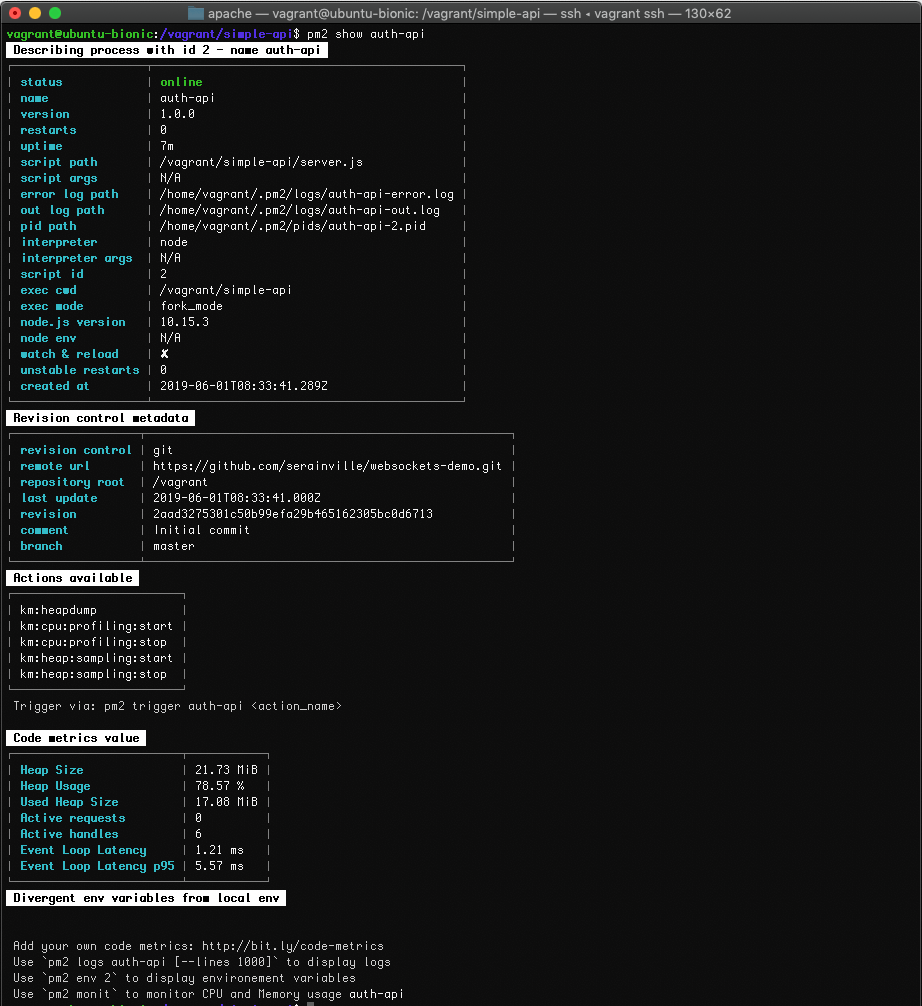Click the 'fork_mode' exec mode value
The image size is (922, 1006).
(x=191, y=306)
